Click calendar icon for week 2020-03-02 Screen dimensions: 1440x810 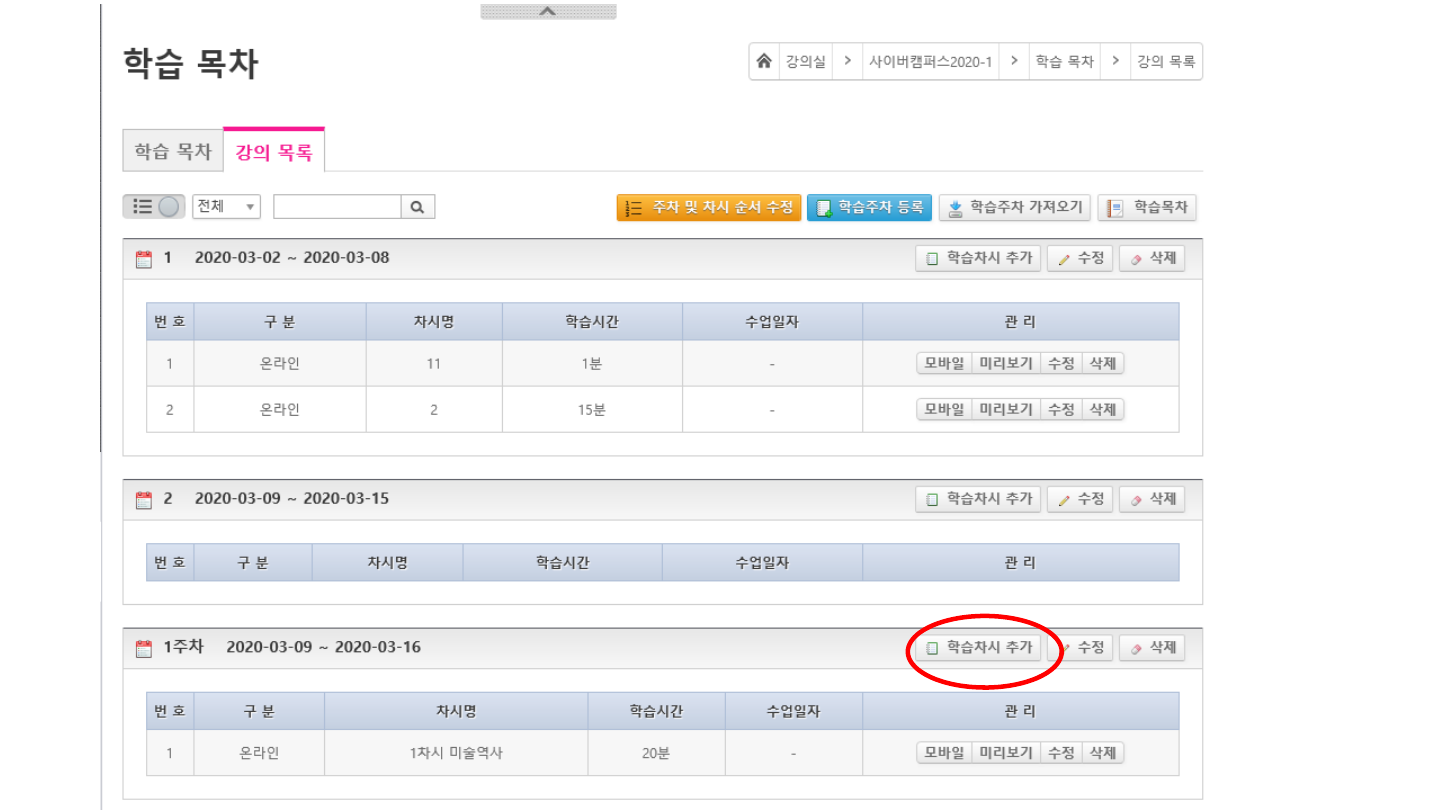[x=144, y=259]
